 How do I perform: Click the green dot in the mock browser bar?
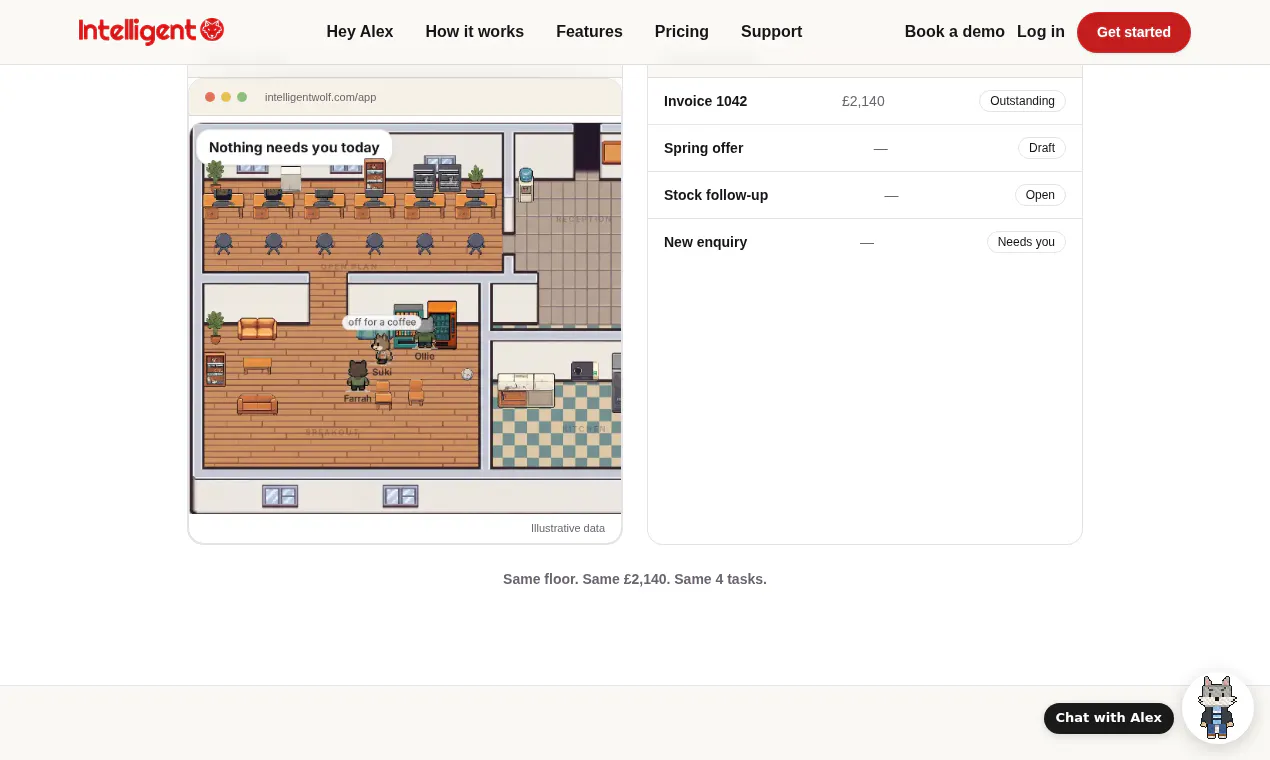click(x=242, y=97)
